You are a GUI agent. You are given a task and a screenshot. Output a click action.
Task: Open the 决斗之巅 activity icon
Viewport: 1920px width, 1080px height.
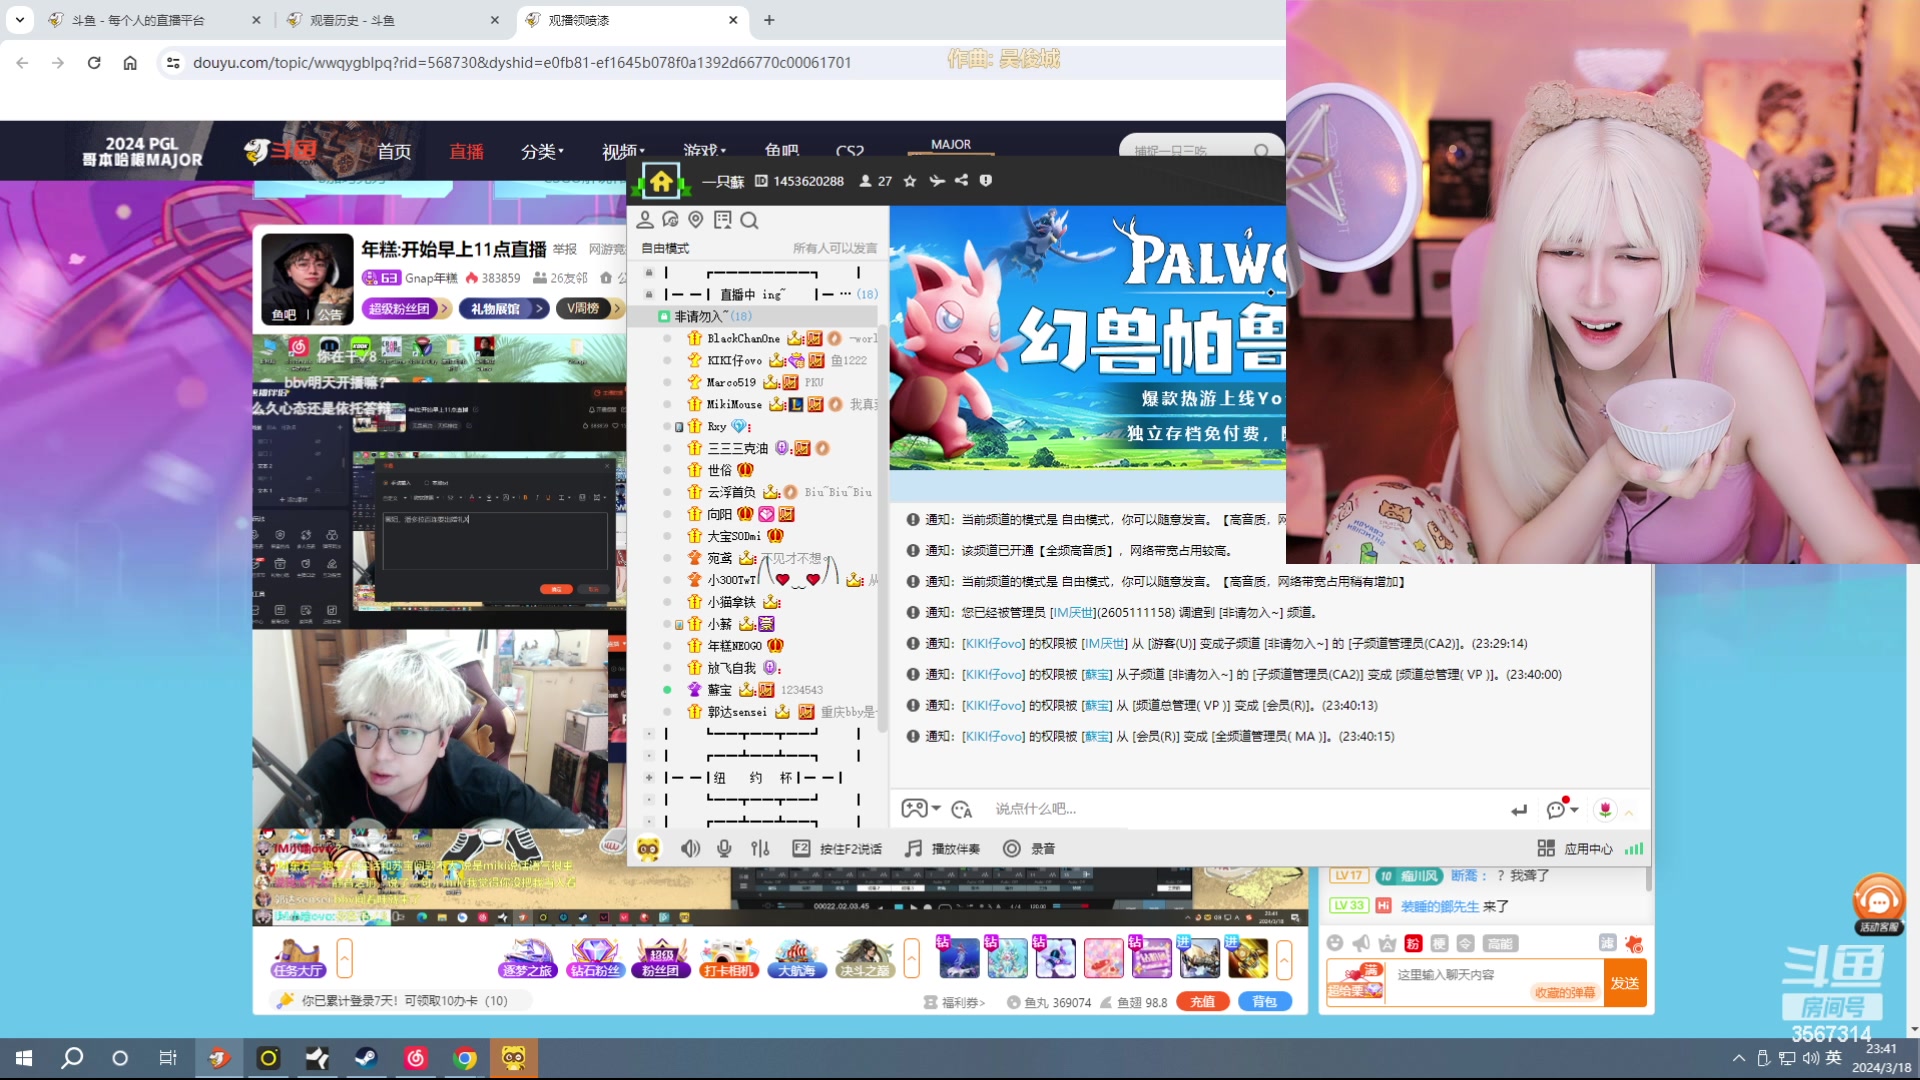pos(864,958)
